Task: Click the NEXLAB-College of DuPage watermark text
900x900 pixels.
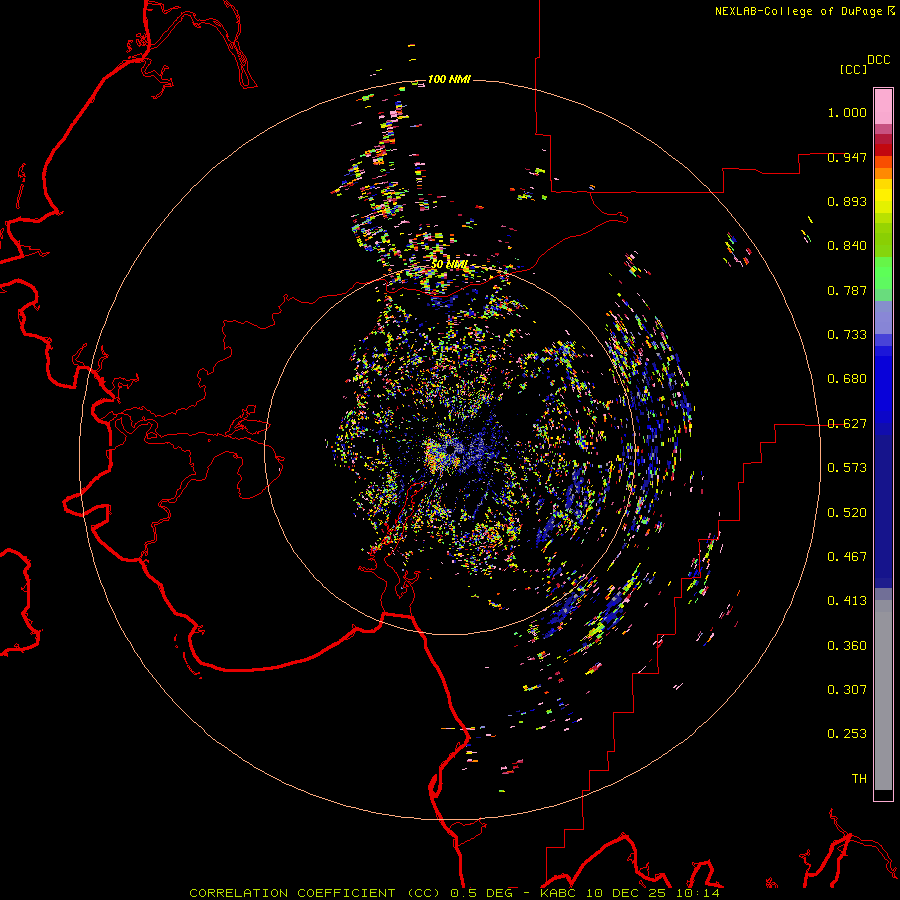Action: [x=798, y=11]
